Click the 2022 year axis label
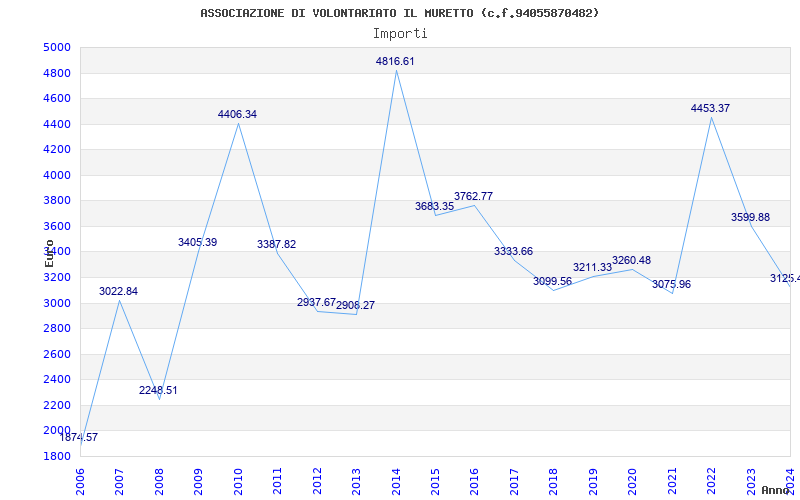Screen dimensions: 800x500 point(711,482)
